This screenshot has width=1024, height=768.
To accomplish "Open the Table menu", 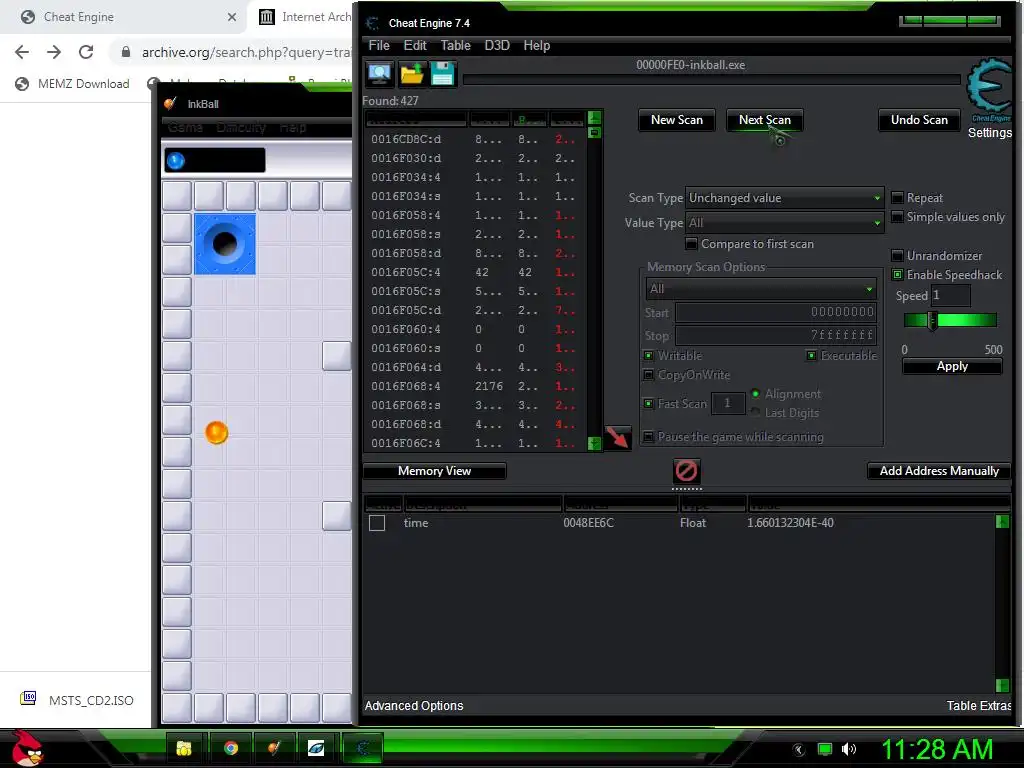I will [455, 45].
